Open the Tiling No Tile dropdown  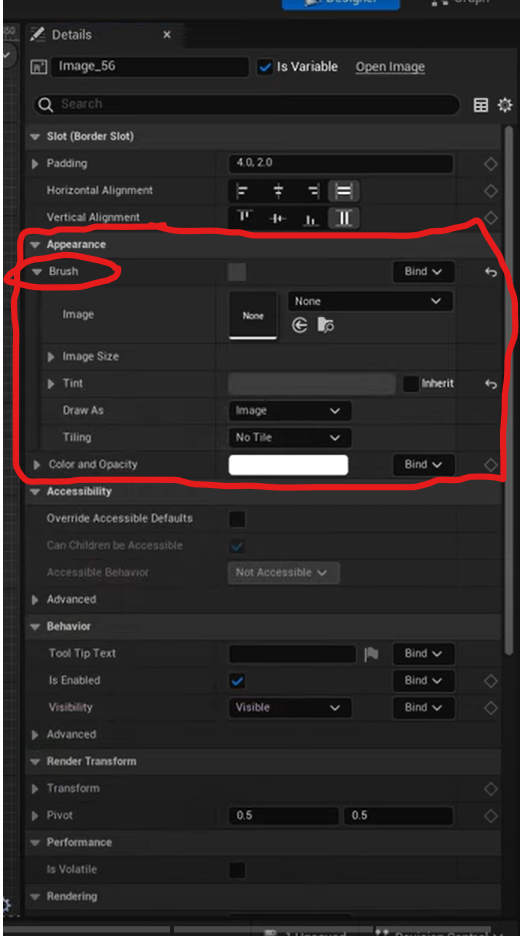[x=290, y=438]
